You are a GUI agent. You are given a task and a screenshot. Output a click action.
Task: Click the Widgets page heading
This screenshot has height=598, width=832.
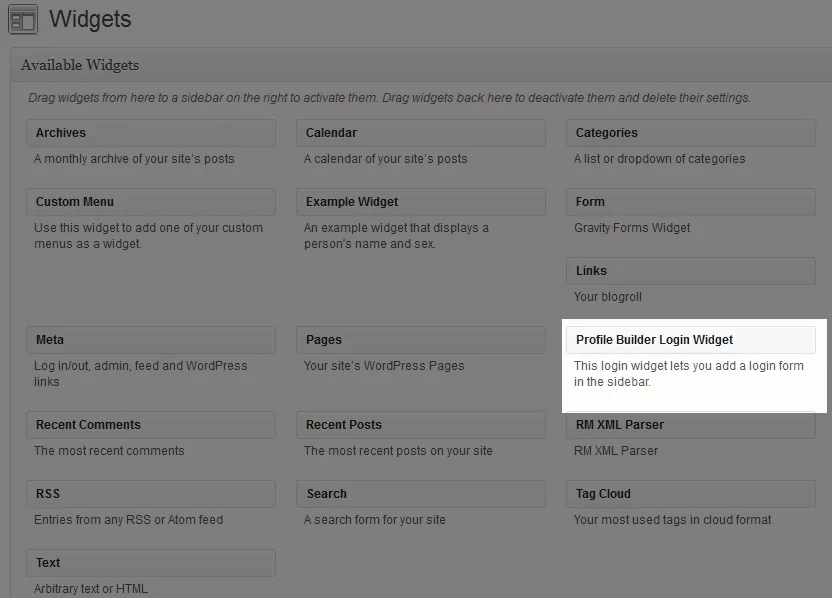click(x=90, y=19)
